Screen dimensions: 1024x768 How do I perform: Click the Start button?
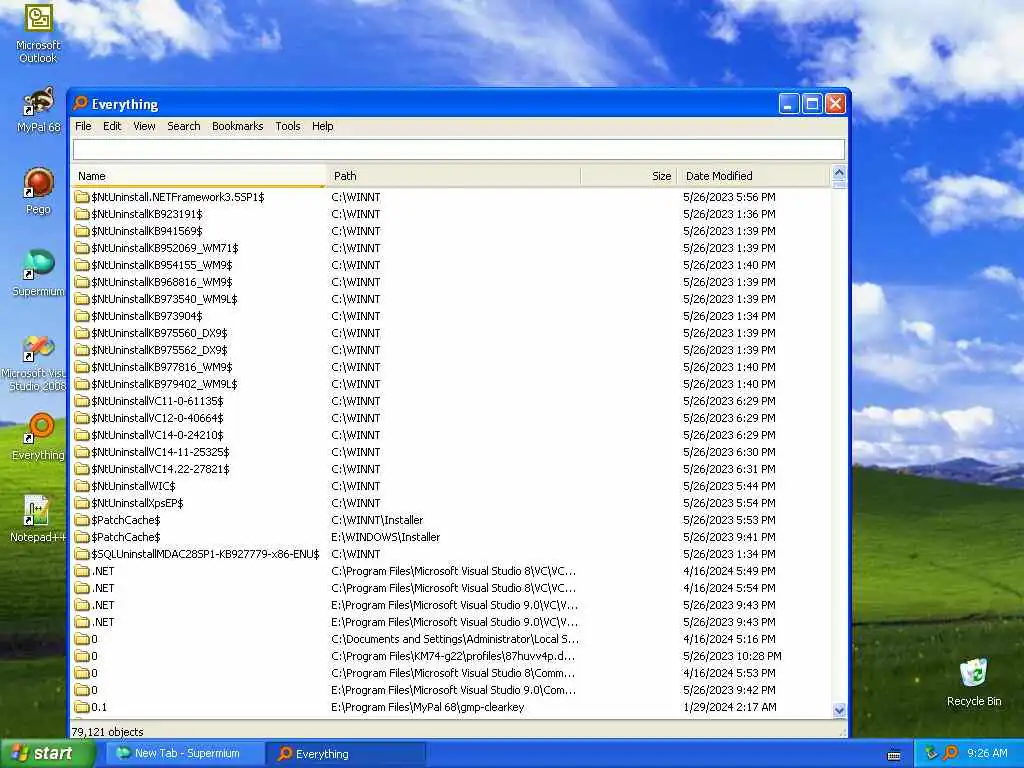click(x=48, y=753)
